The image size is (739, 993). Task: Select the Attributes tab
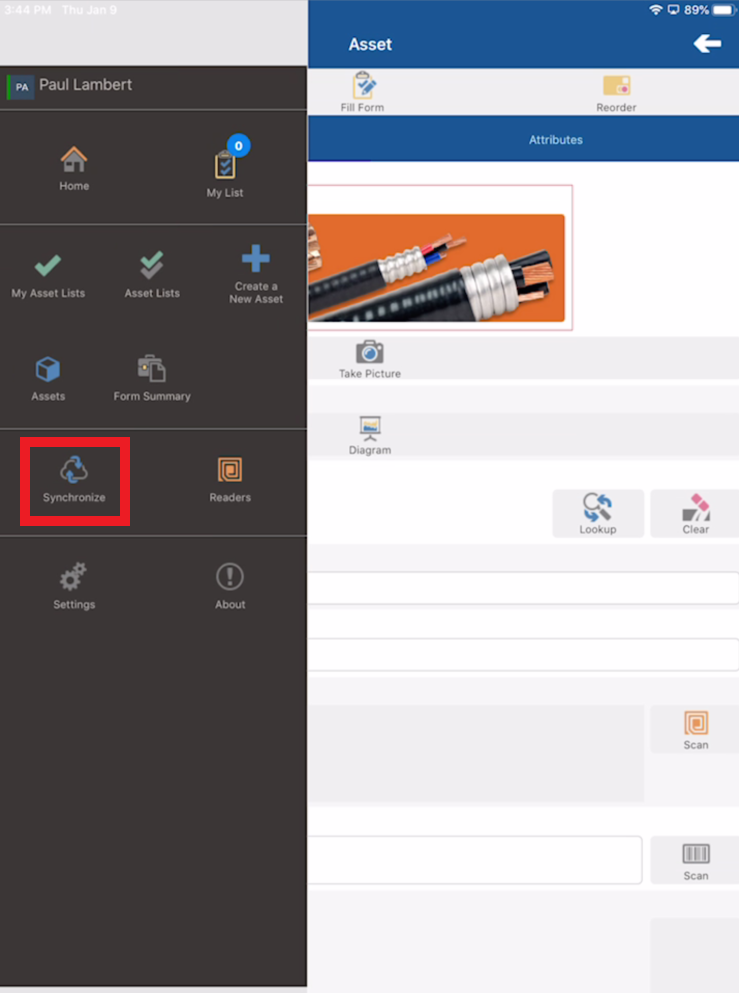pyautogui.click(x=555, y=139)
